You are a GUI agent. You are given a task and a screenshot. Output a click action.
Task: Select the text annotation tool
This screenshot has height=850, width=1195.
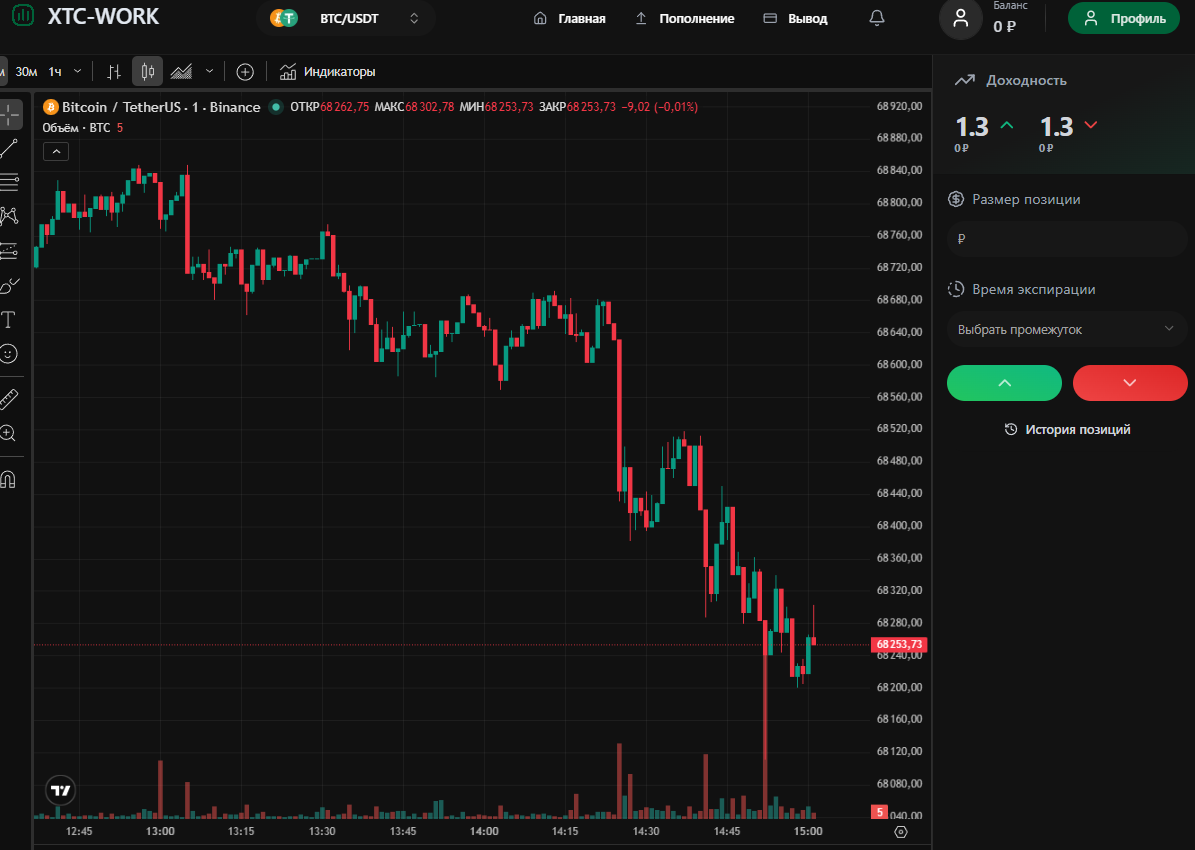pos(9,320)
